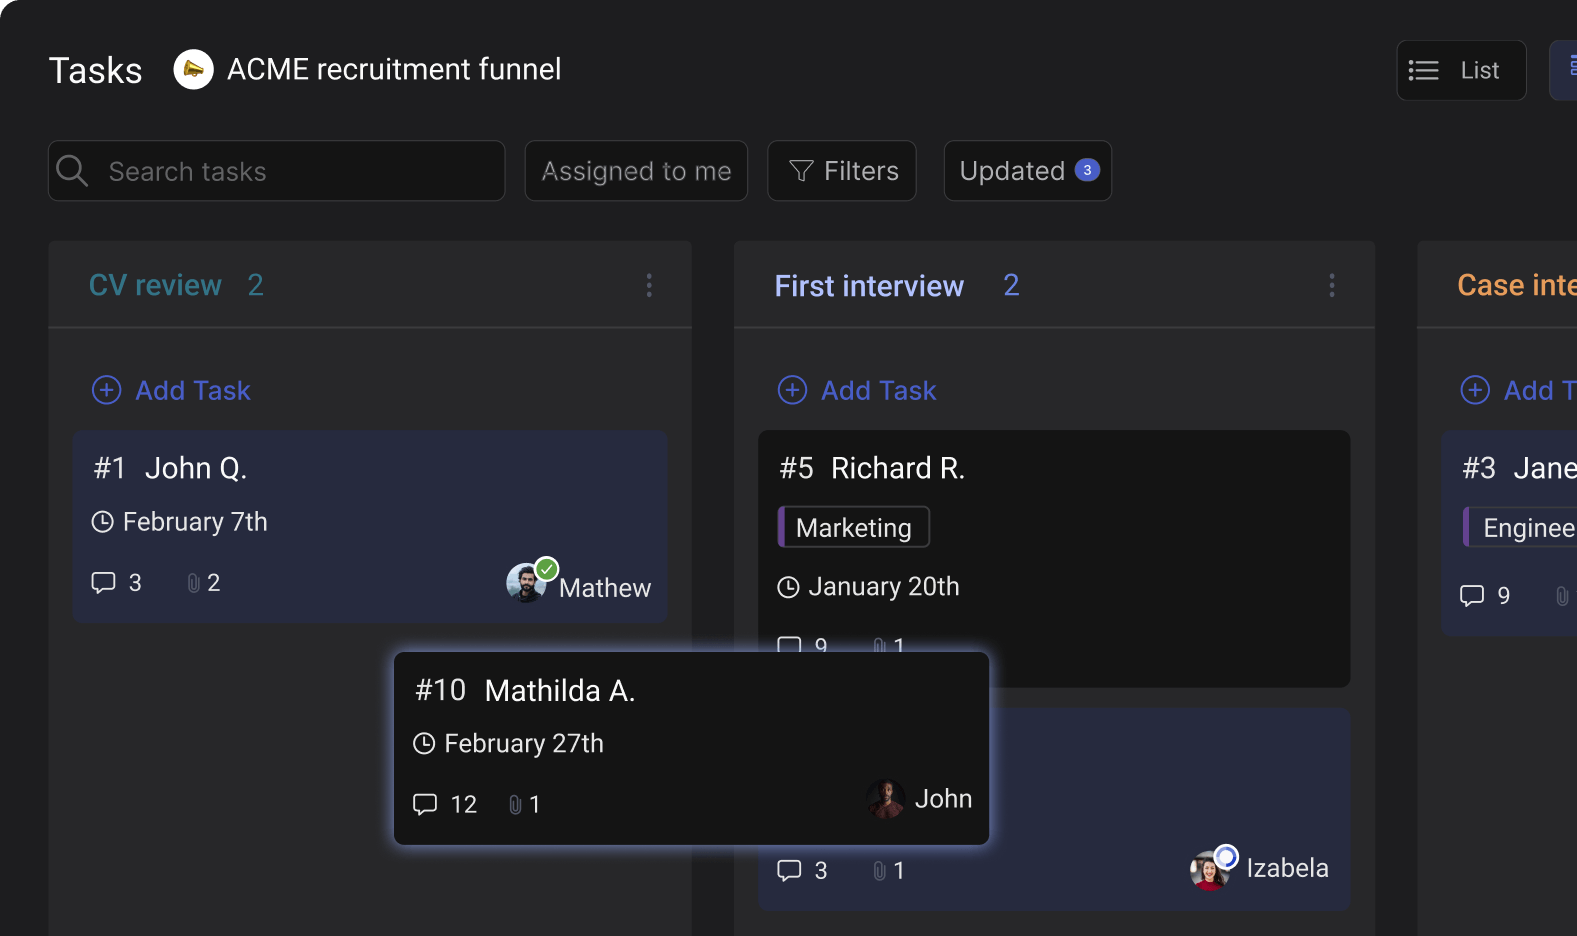
Task: Click plus icon beside First interview Add Task
Action: tap(793, 390)
